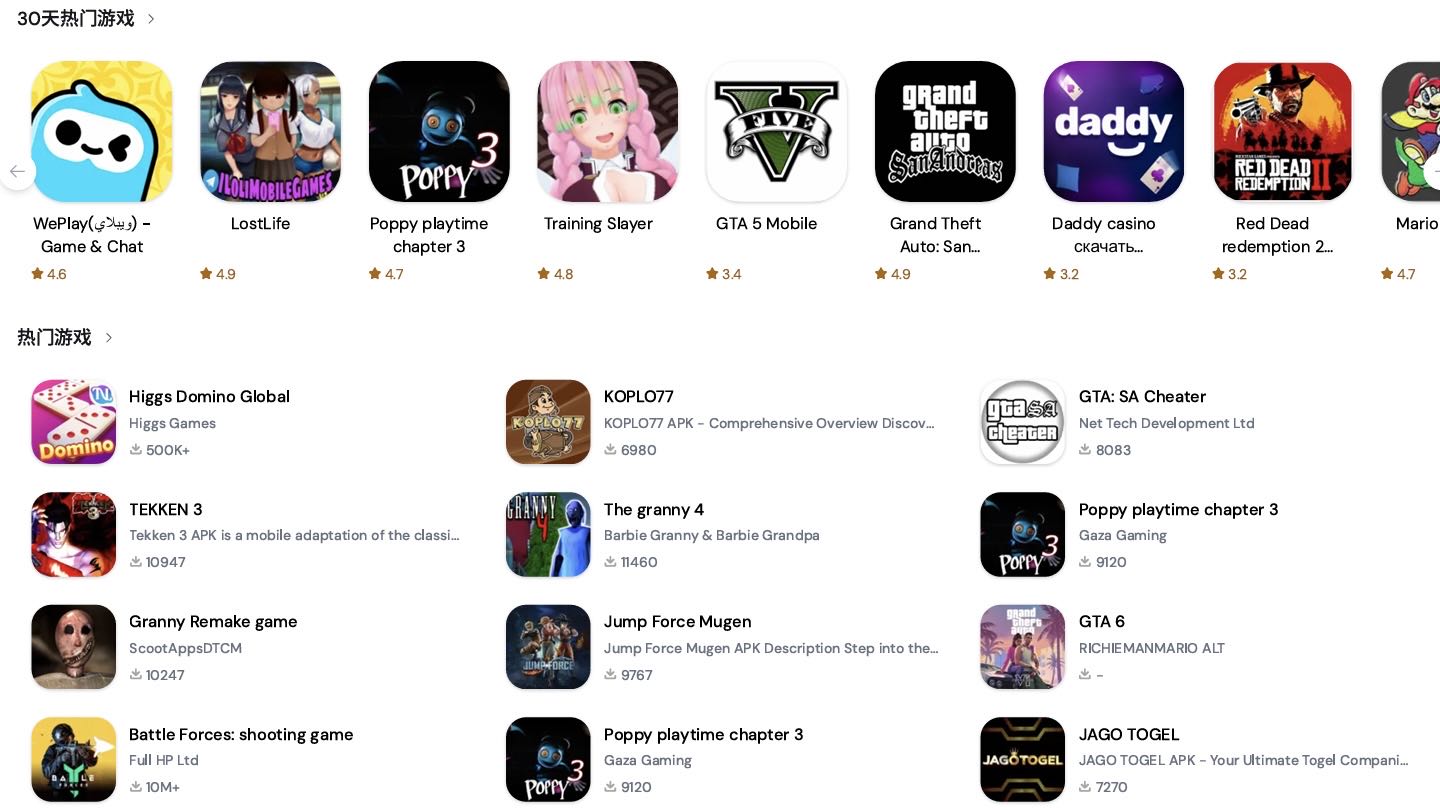Expand the 热门游戏 section chevron
1440x810 pixels.
pyautogui.click(x=109, y=338)
